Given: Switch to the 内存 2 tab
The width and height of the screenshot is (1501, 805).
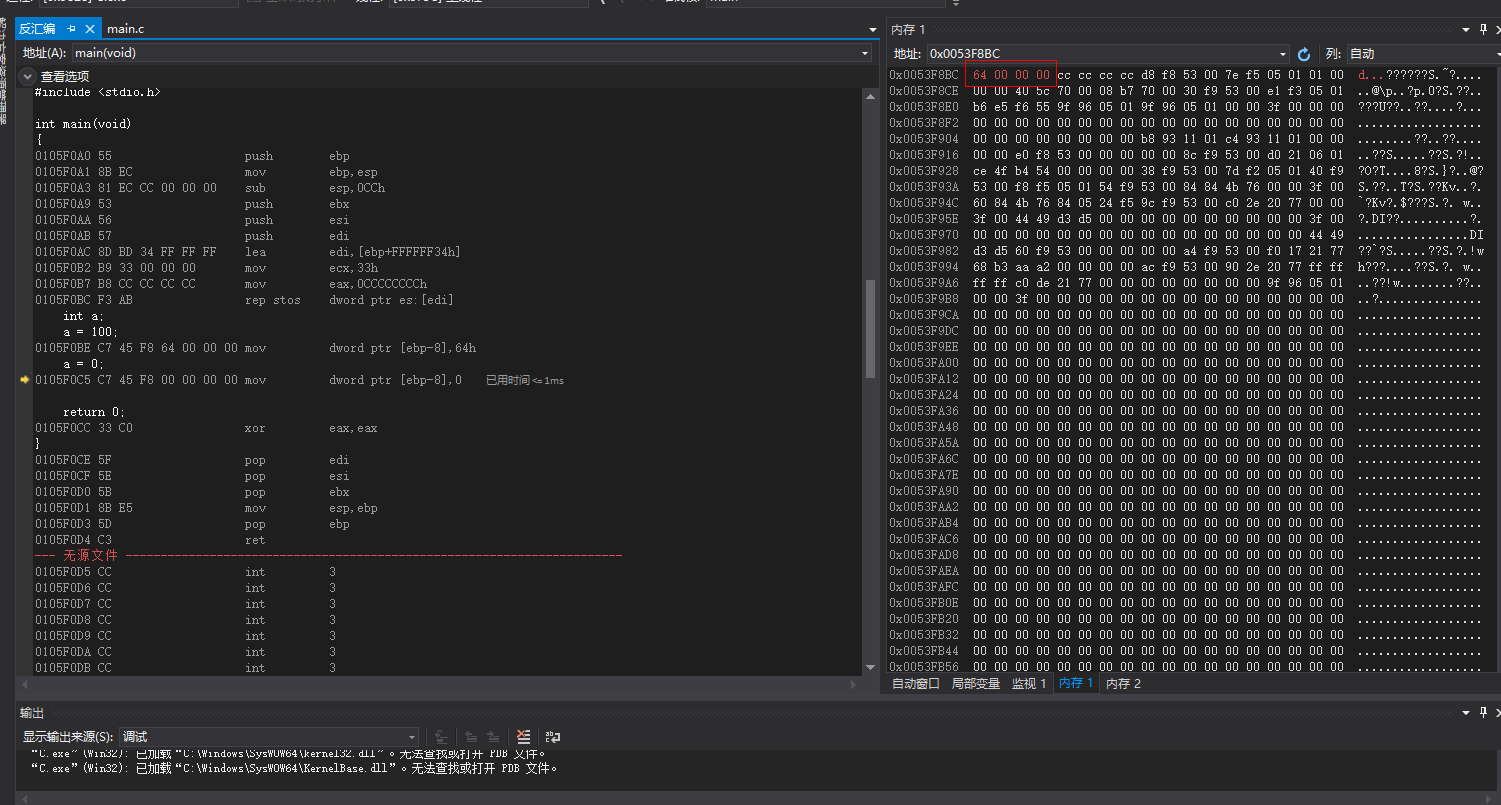Looking at the screenshot, I should pyautogui.click(x=1123, y=684).
